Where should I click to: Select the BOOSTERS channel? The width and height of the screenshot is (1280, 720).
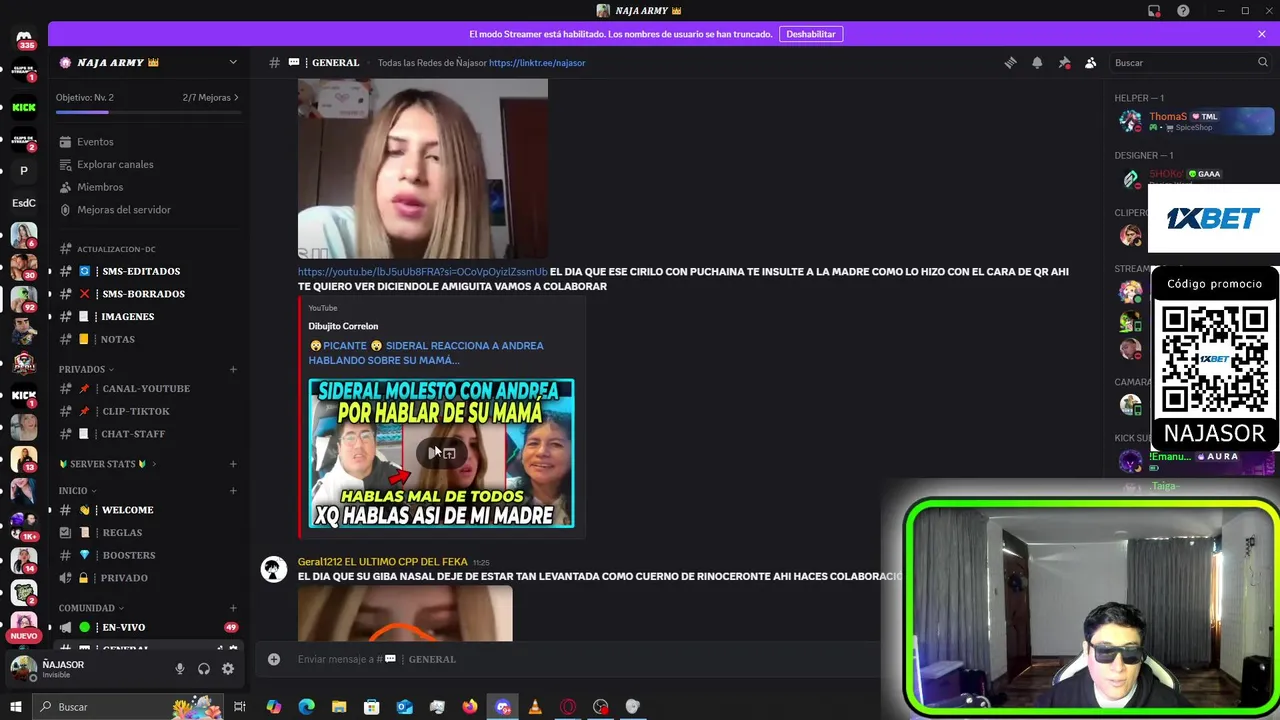click(x=149, y=555)
